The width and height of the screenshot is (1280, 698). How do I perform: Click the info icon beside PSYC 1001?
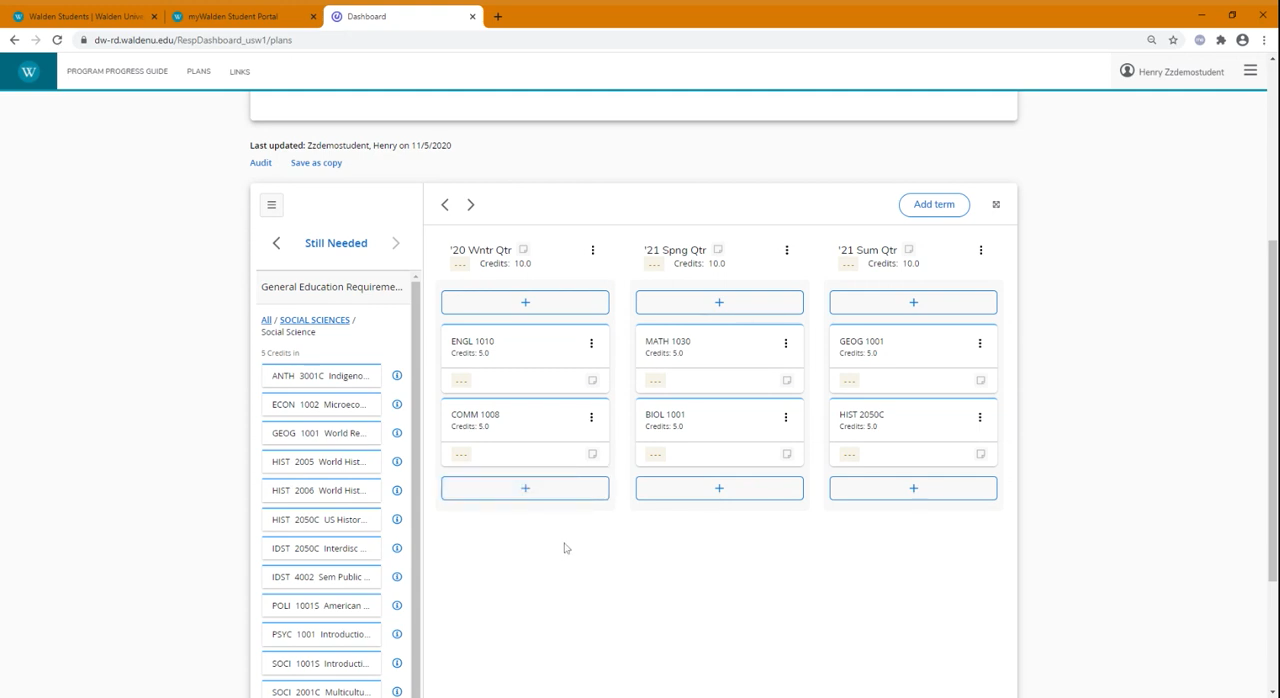(397, 634)
